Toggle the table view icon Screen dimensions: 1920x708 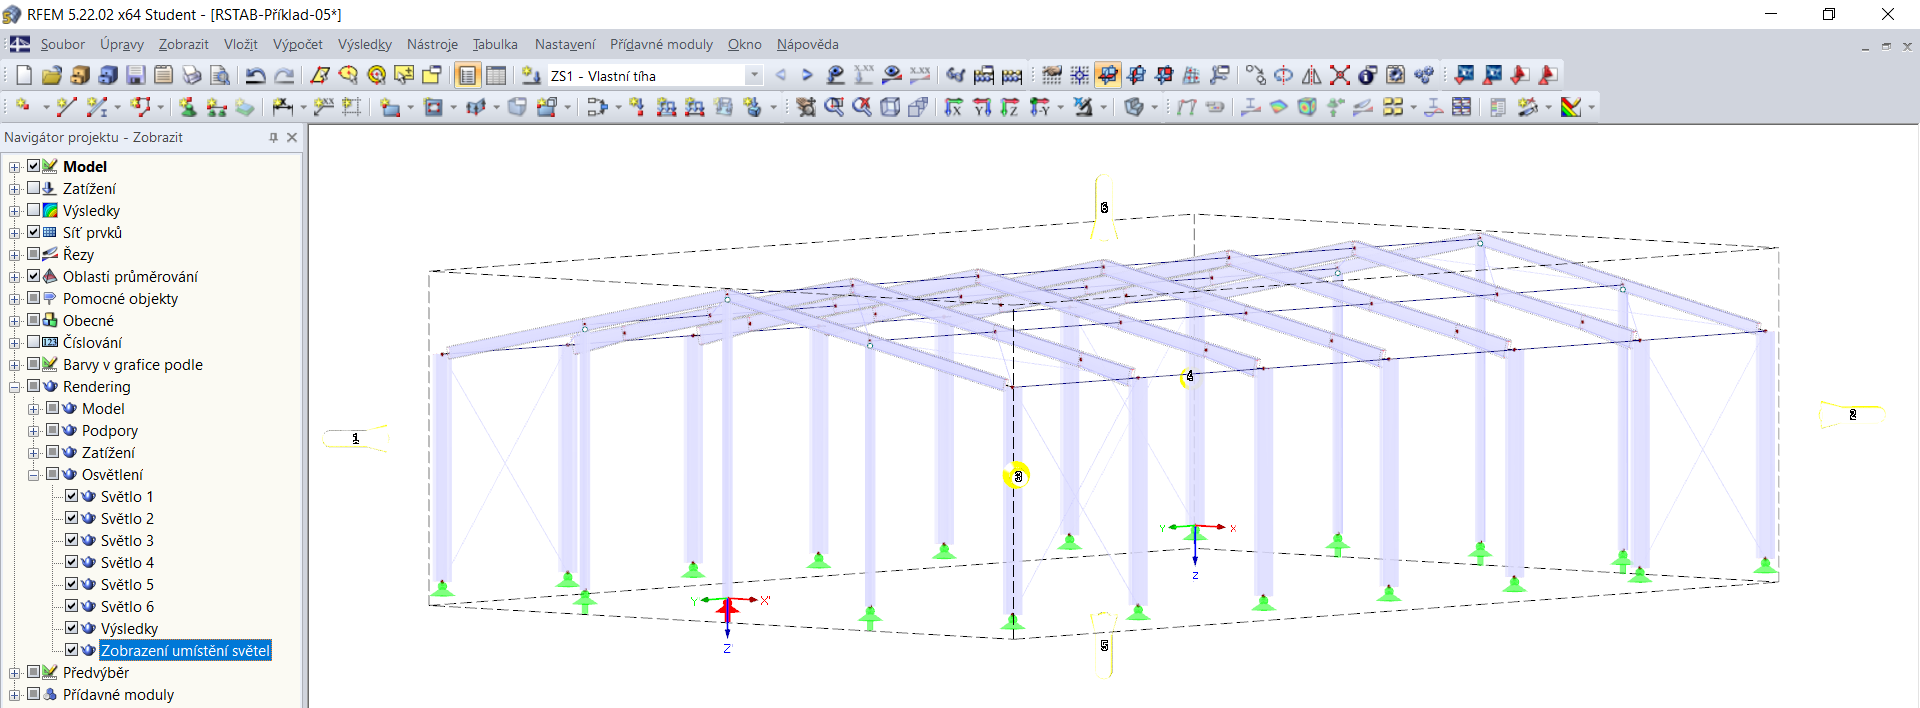pos(496,75)
